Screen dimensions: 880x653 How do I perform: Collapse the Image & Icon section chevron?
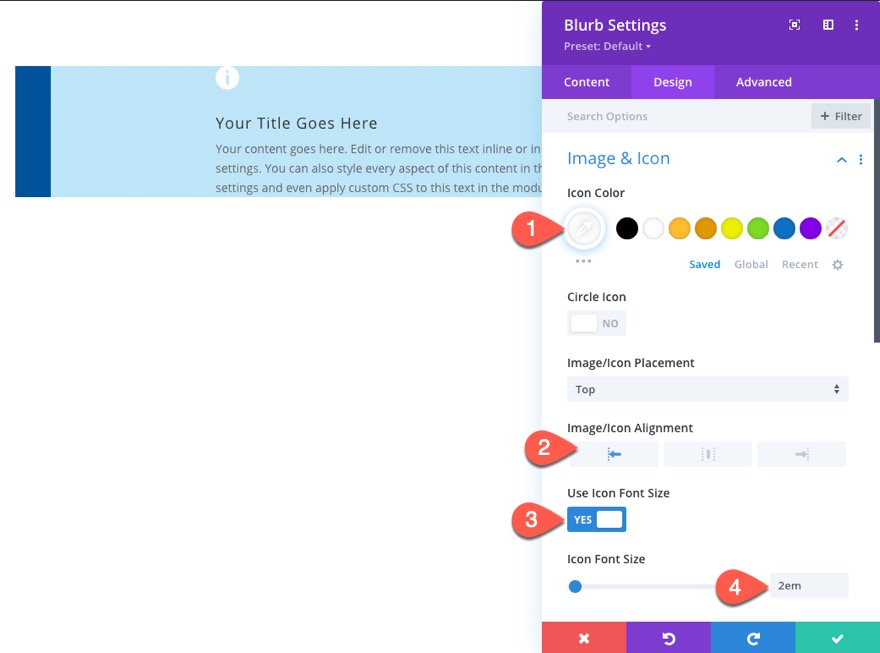pos(841,160)
